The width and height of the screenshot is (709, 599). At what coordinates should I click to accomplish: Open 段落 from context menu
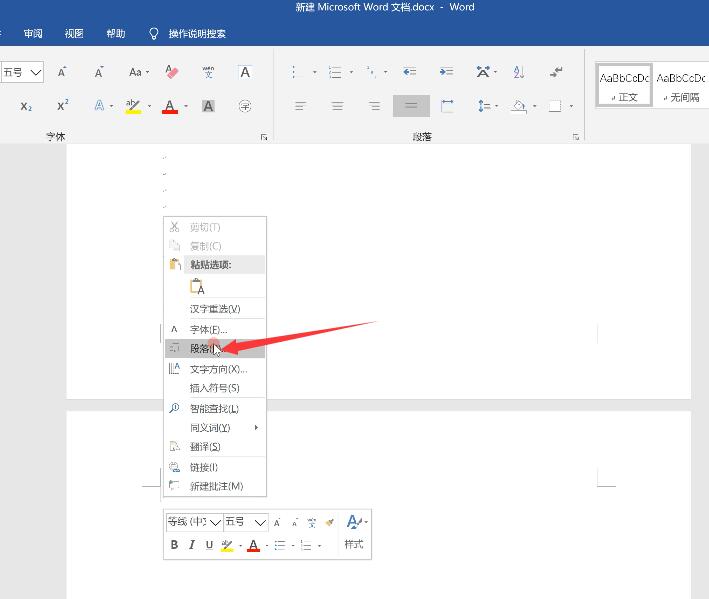[215, 349]
